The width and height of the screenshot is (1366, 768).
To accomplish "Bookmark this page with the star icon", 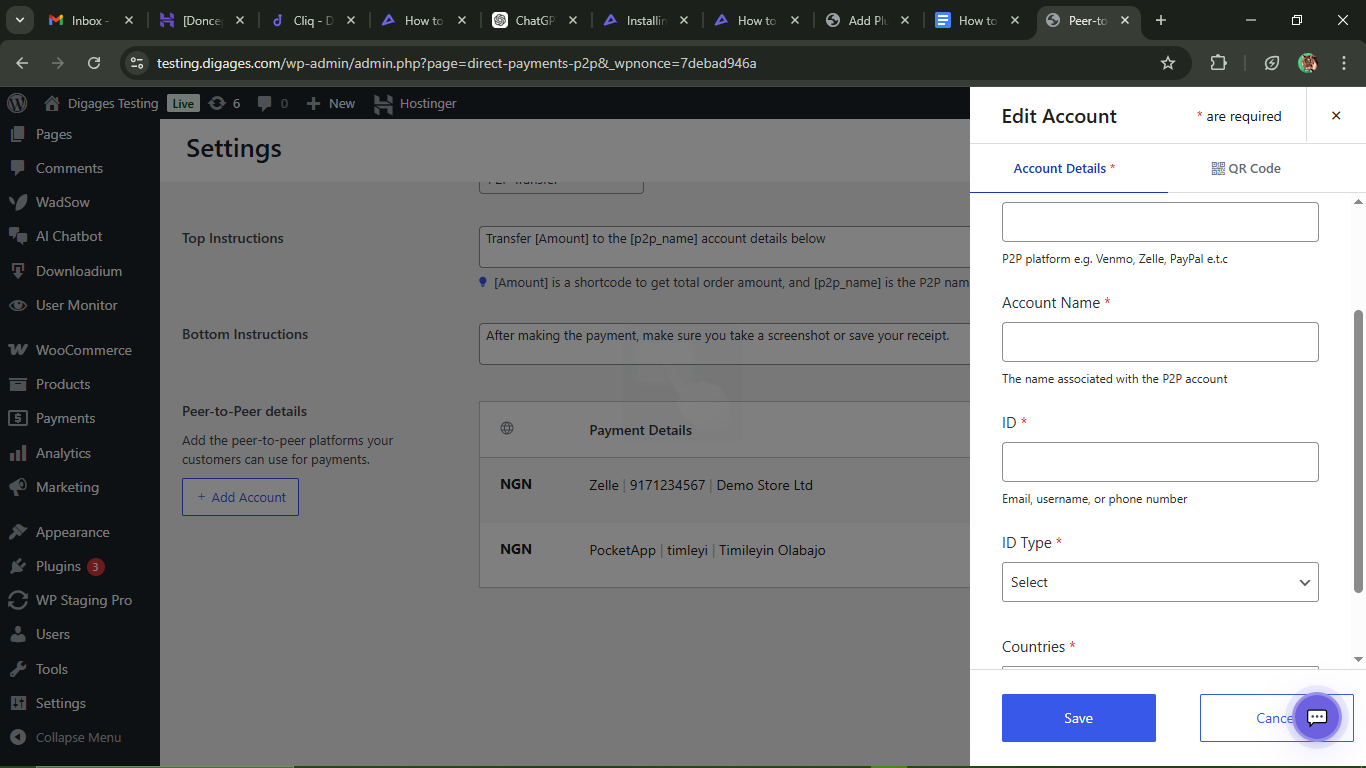I will point(1167,63).
